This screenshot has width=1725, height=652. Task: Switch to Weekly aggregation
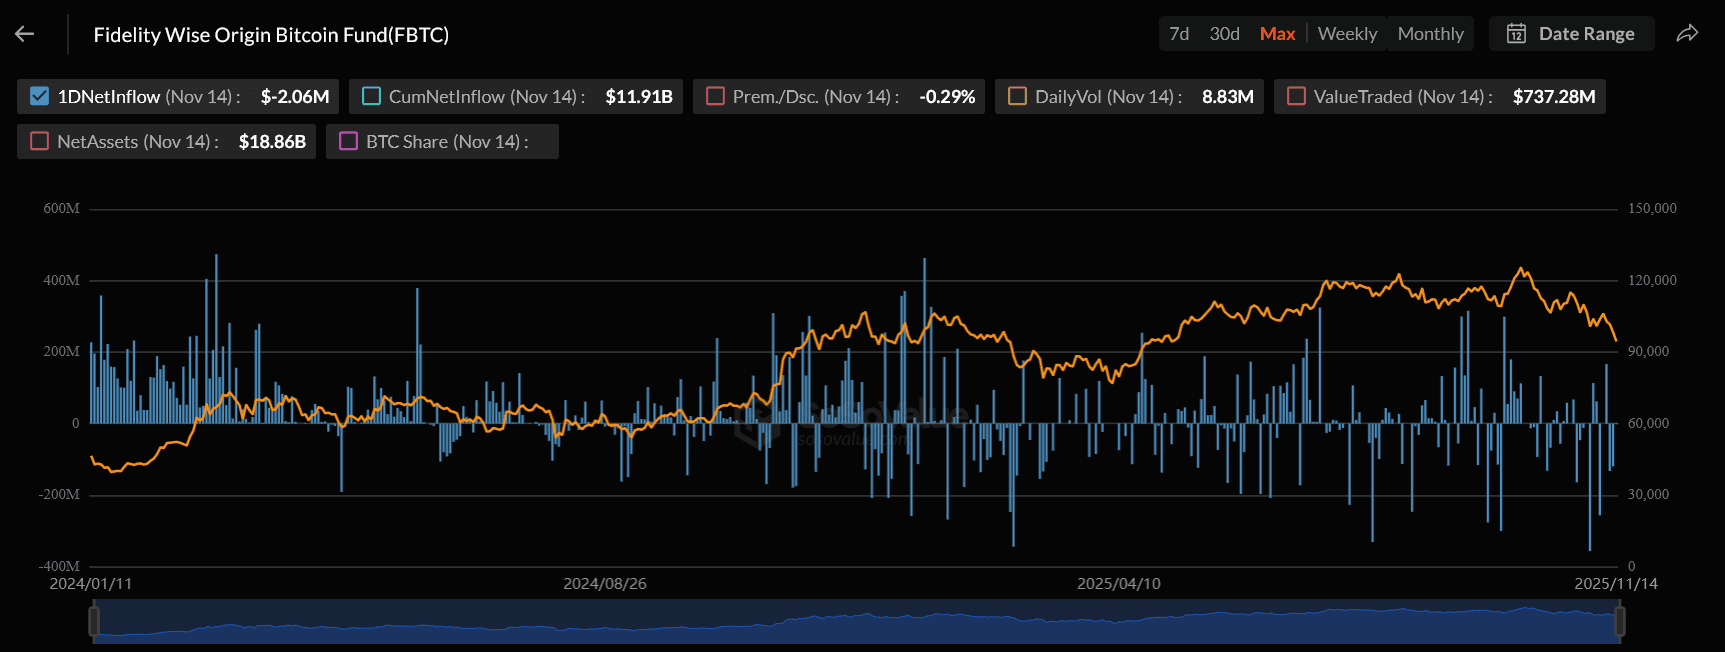pos(1347,34)
